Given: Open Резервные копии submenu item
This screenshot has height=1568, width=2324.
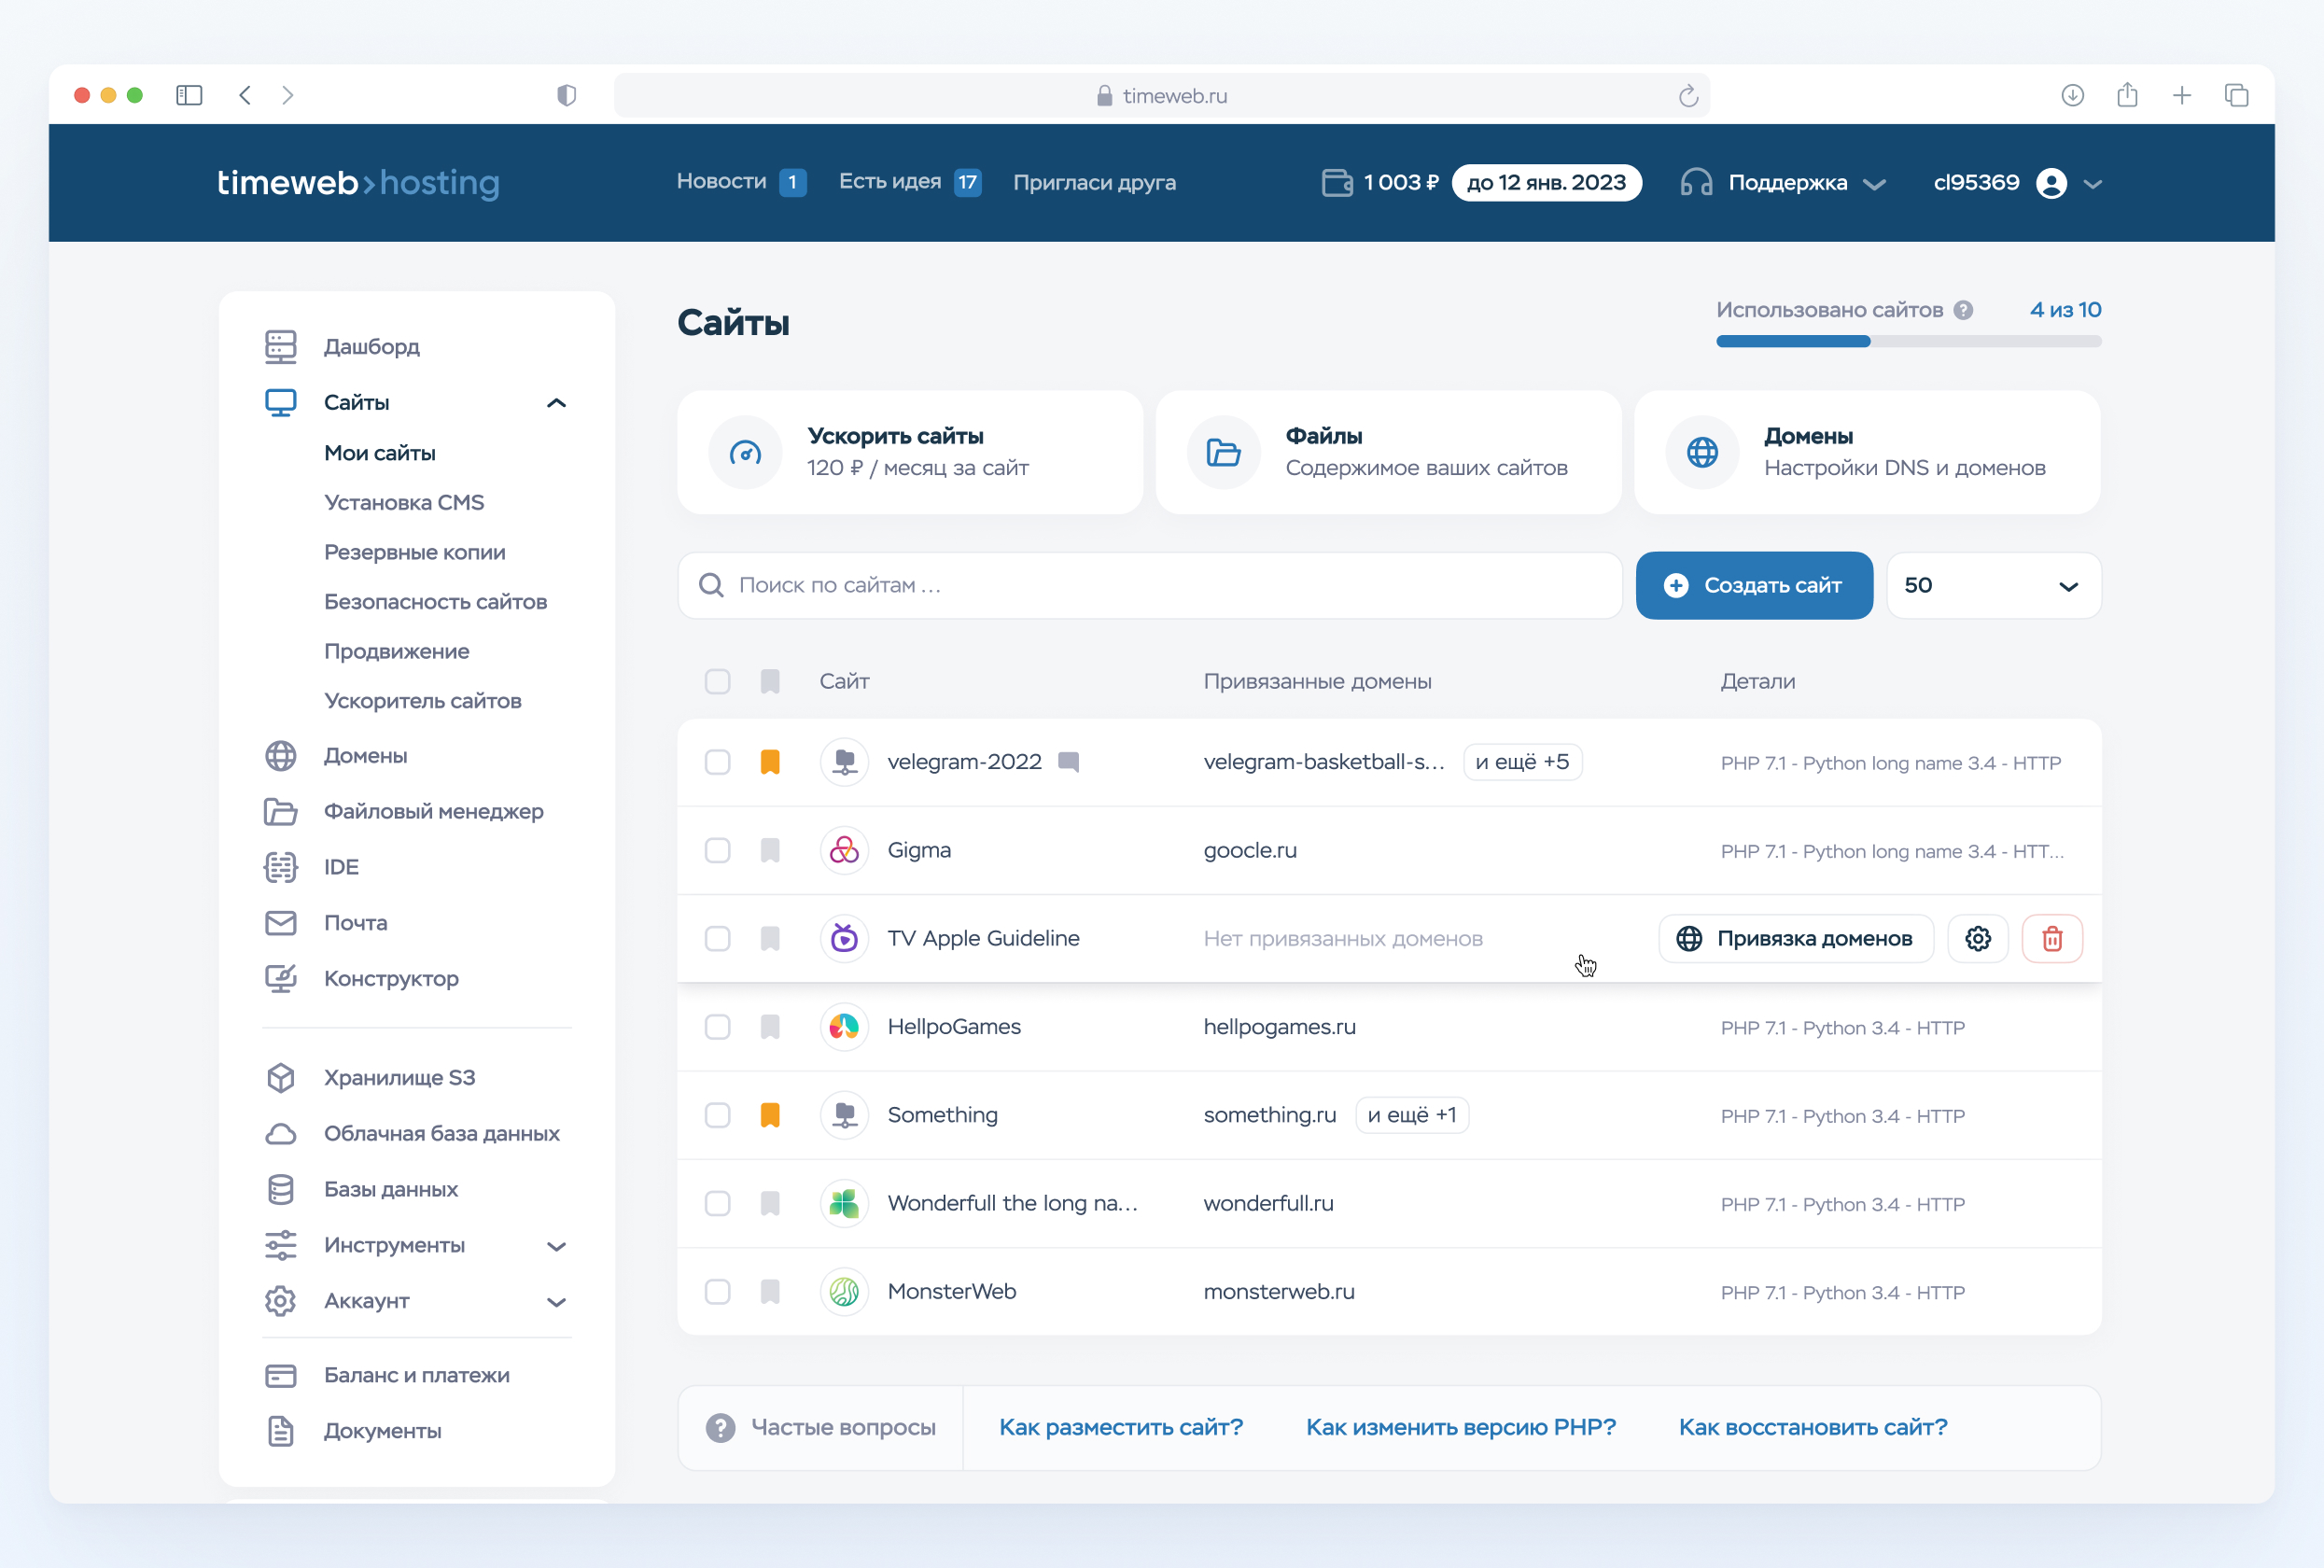Looking at the screenshot, I should click(x=414, y=552).
